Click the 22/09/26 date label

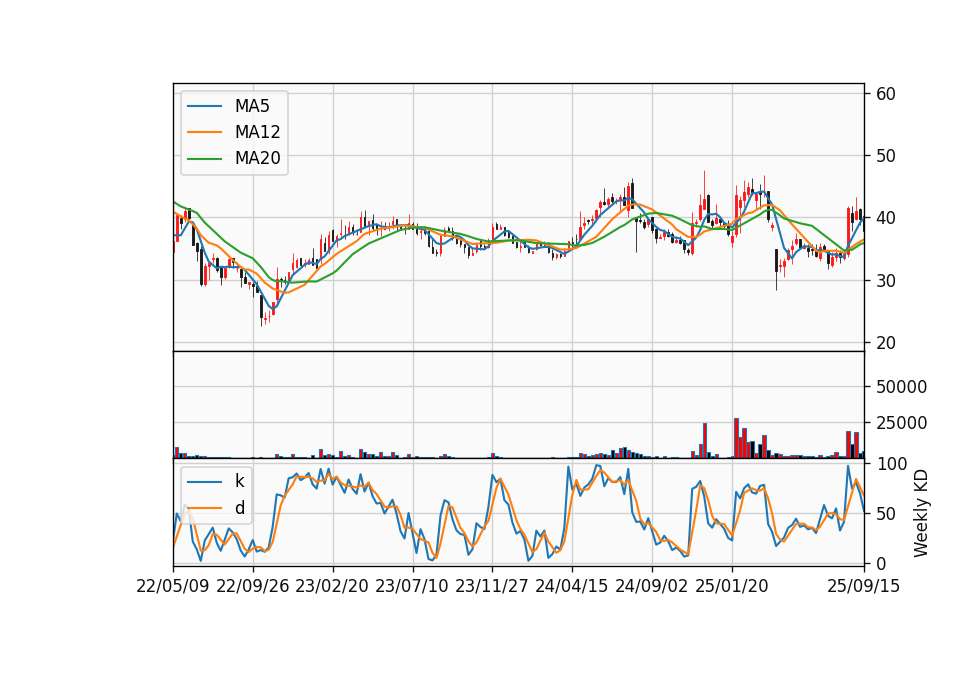pos(253,586)
